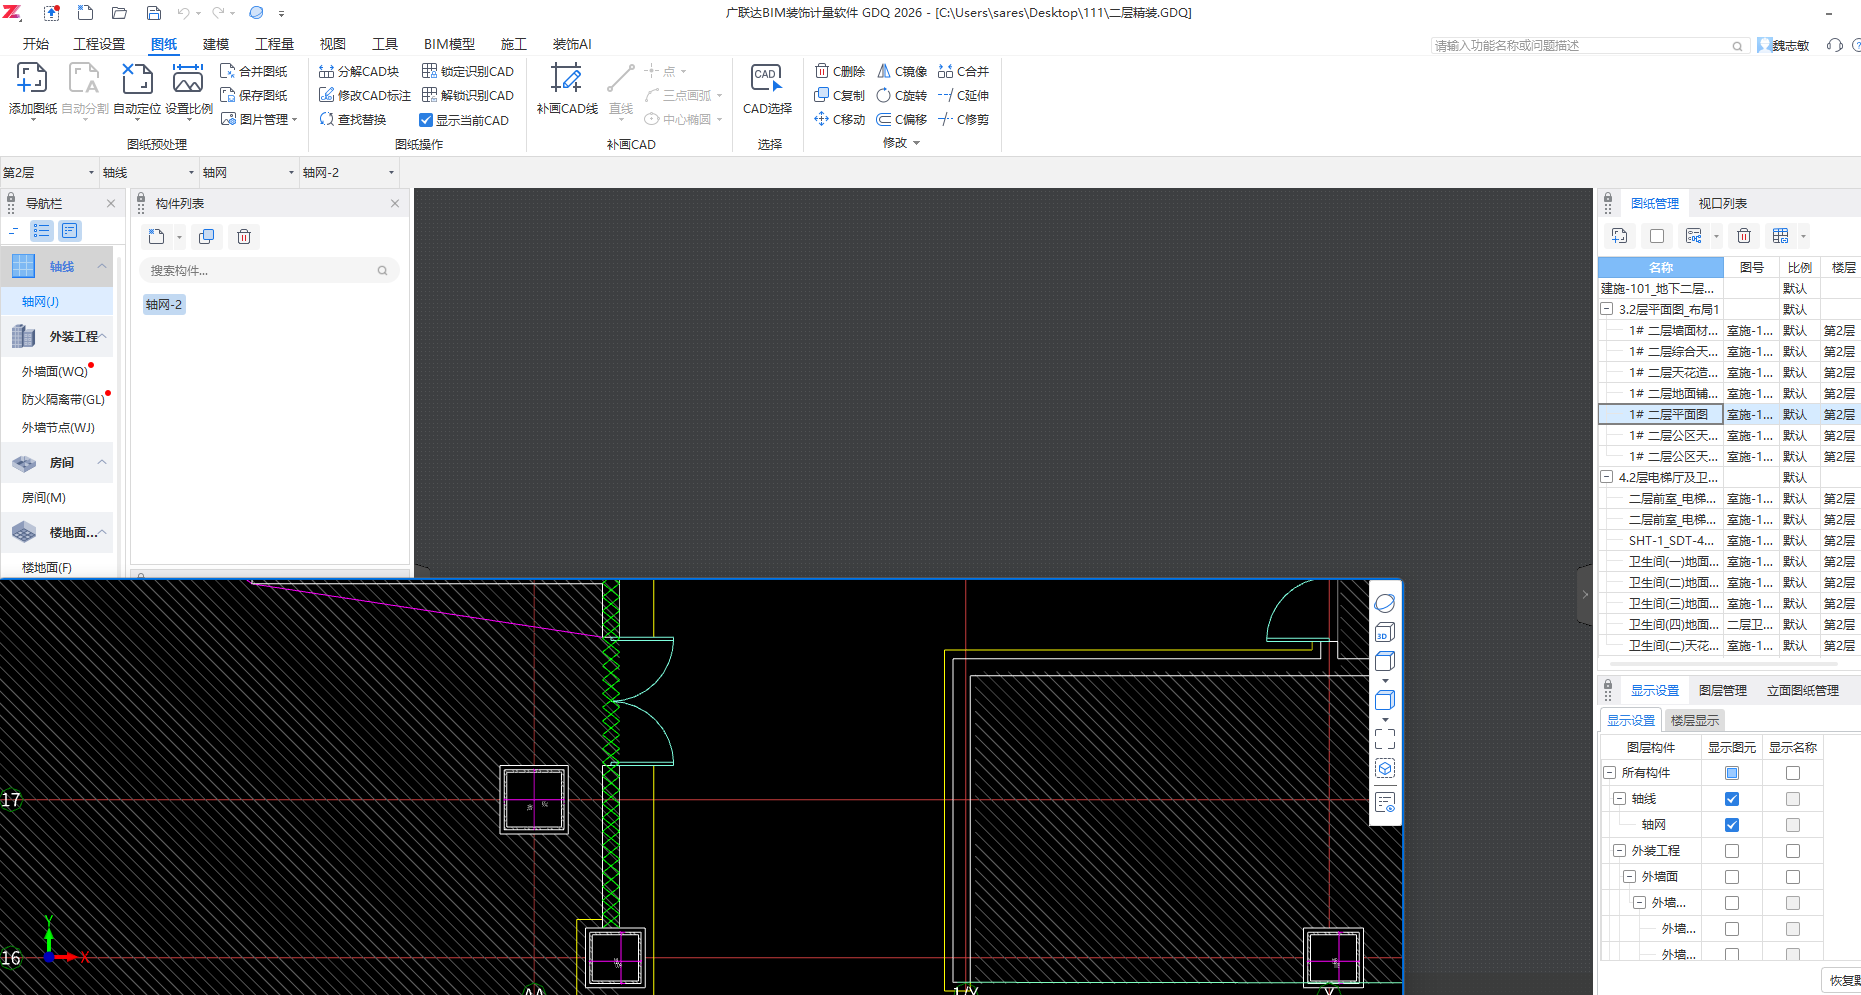Expand the 修改 group dropdown arrow
1861x995 pixels.
916,143
